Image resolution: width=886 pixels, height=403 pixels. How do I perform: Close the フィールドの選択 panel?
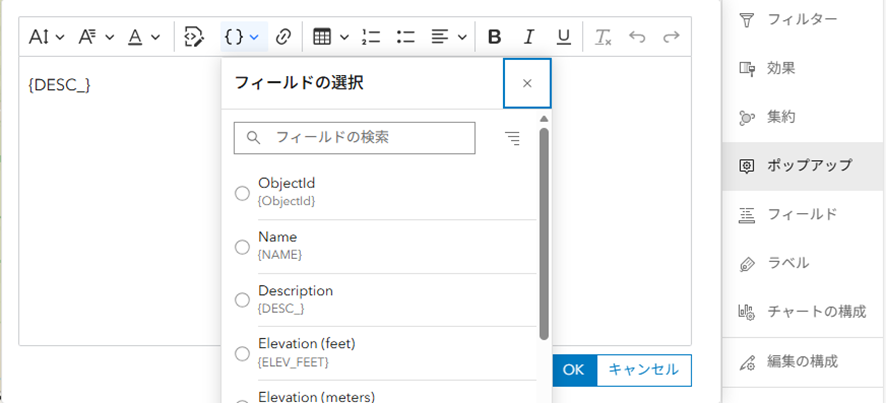click(x=527, y=83)
